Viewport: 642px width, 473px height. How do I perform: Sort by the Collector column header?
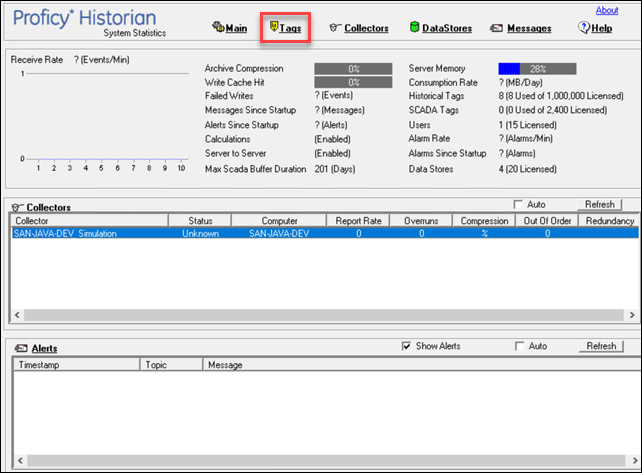(89, 221)
